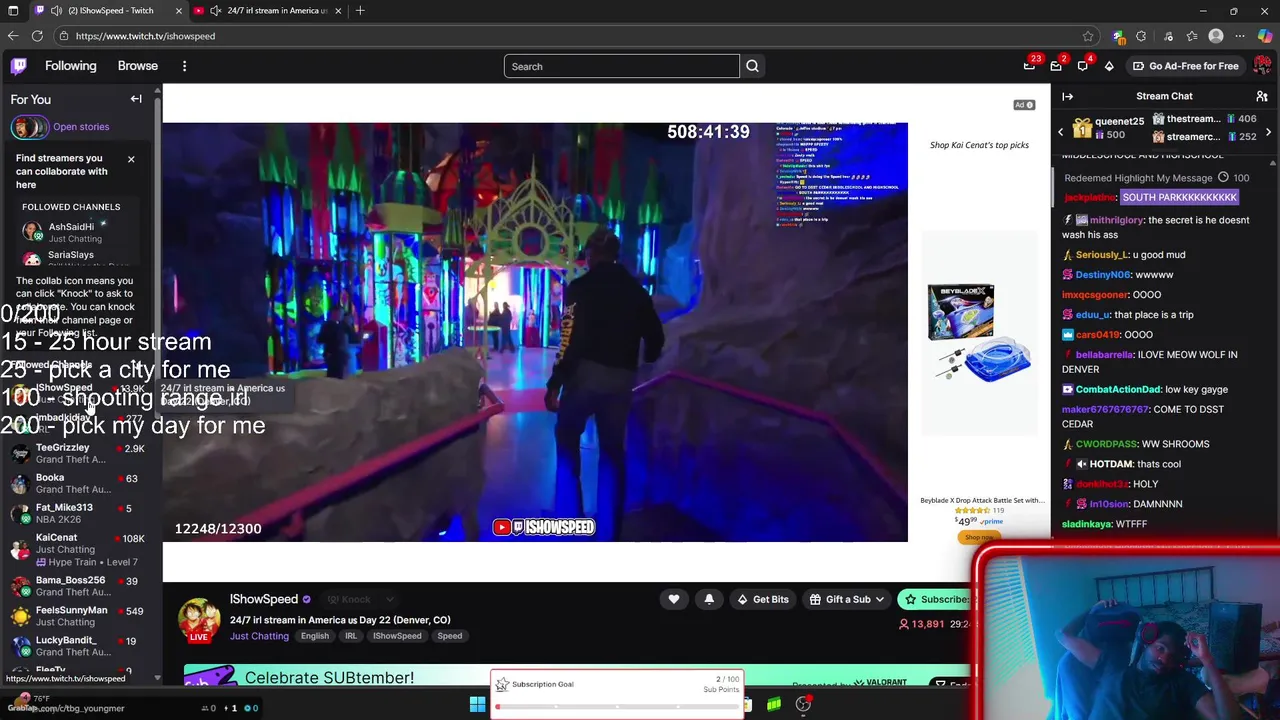1280x720 pixels.
Task: Switch to the 24/7 irl stream browser tab
Action: [x=268, y=10]
